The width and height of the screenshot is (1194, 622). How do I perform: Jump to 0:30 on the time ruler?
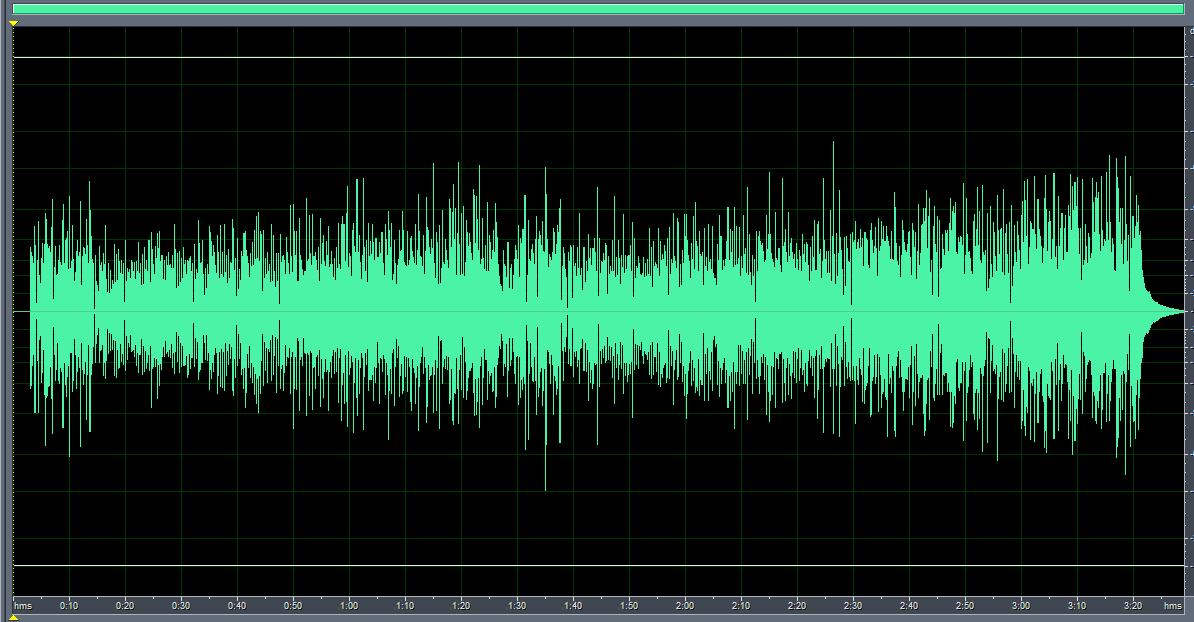click(181, 606)
